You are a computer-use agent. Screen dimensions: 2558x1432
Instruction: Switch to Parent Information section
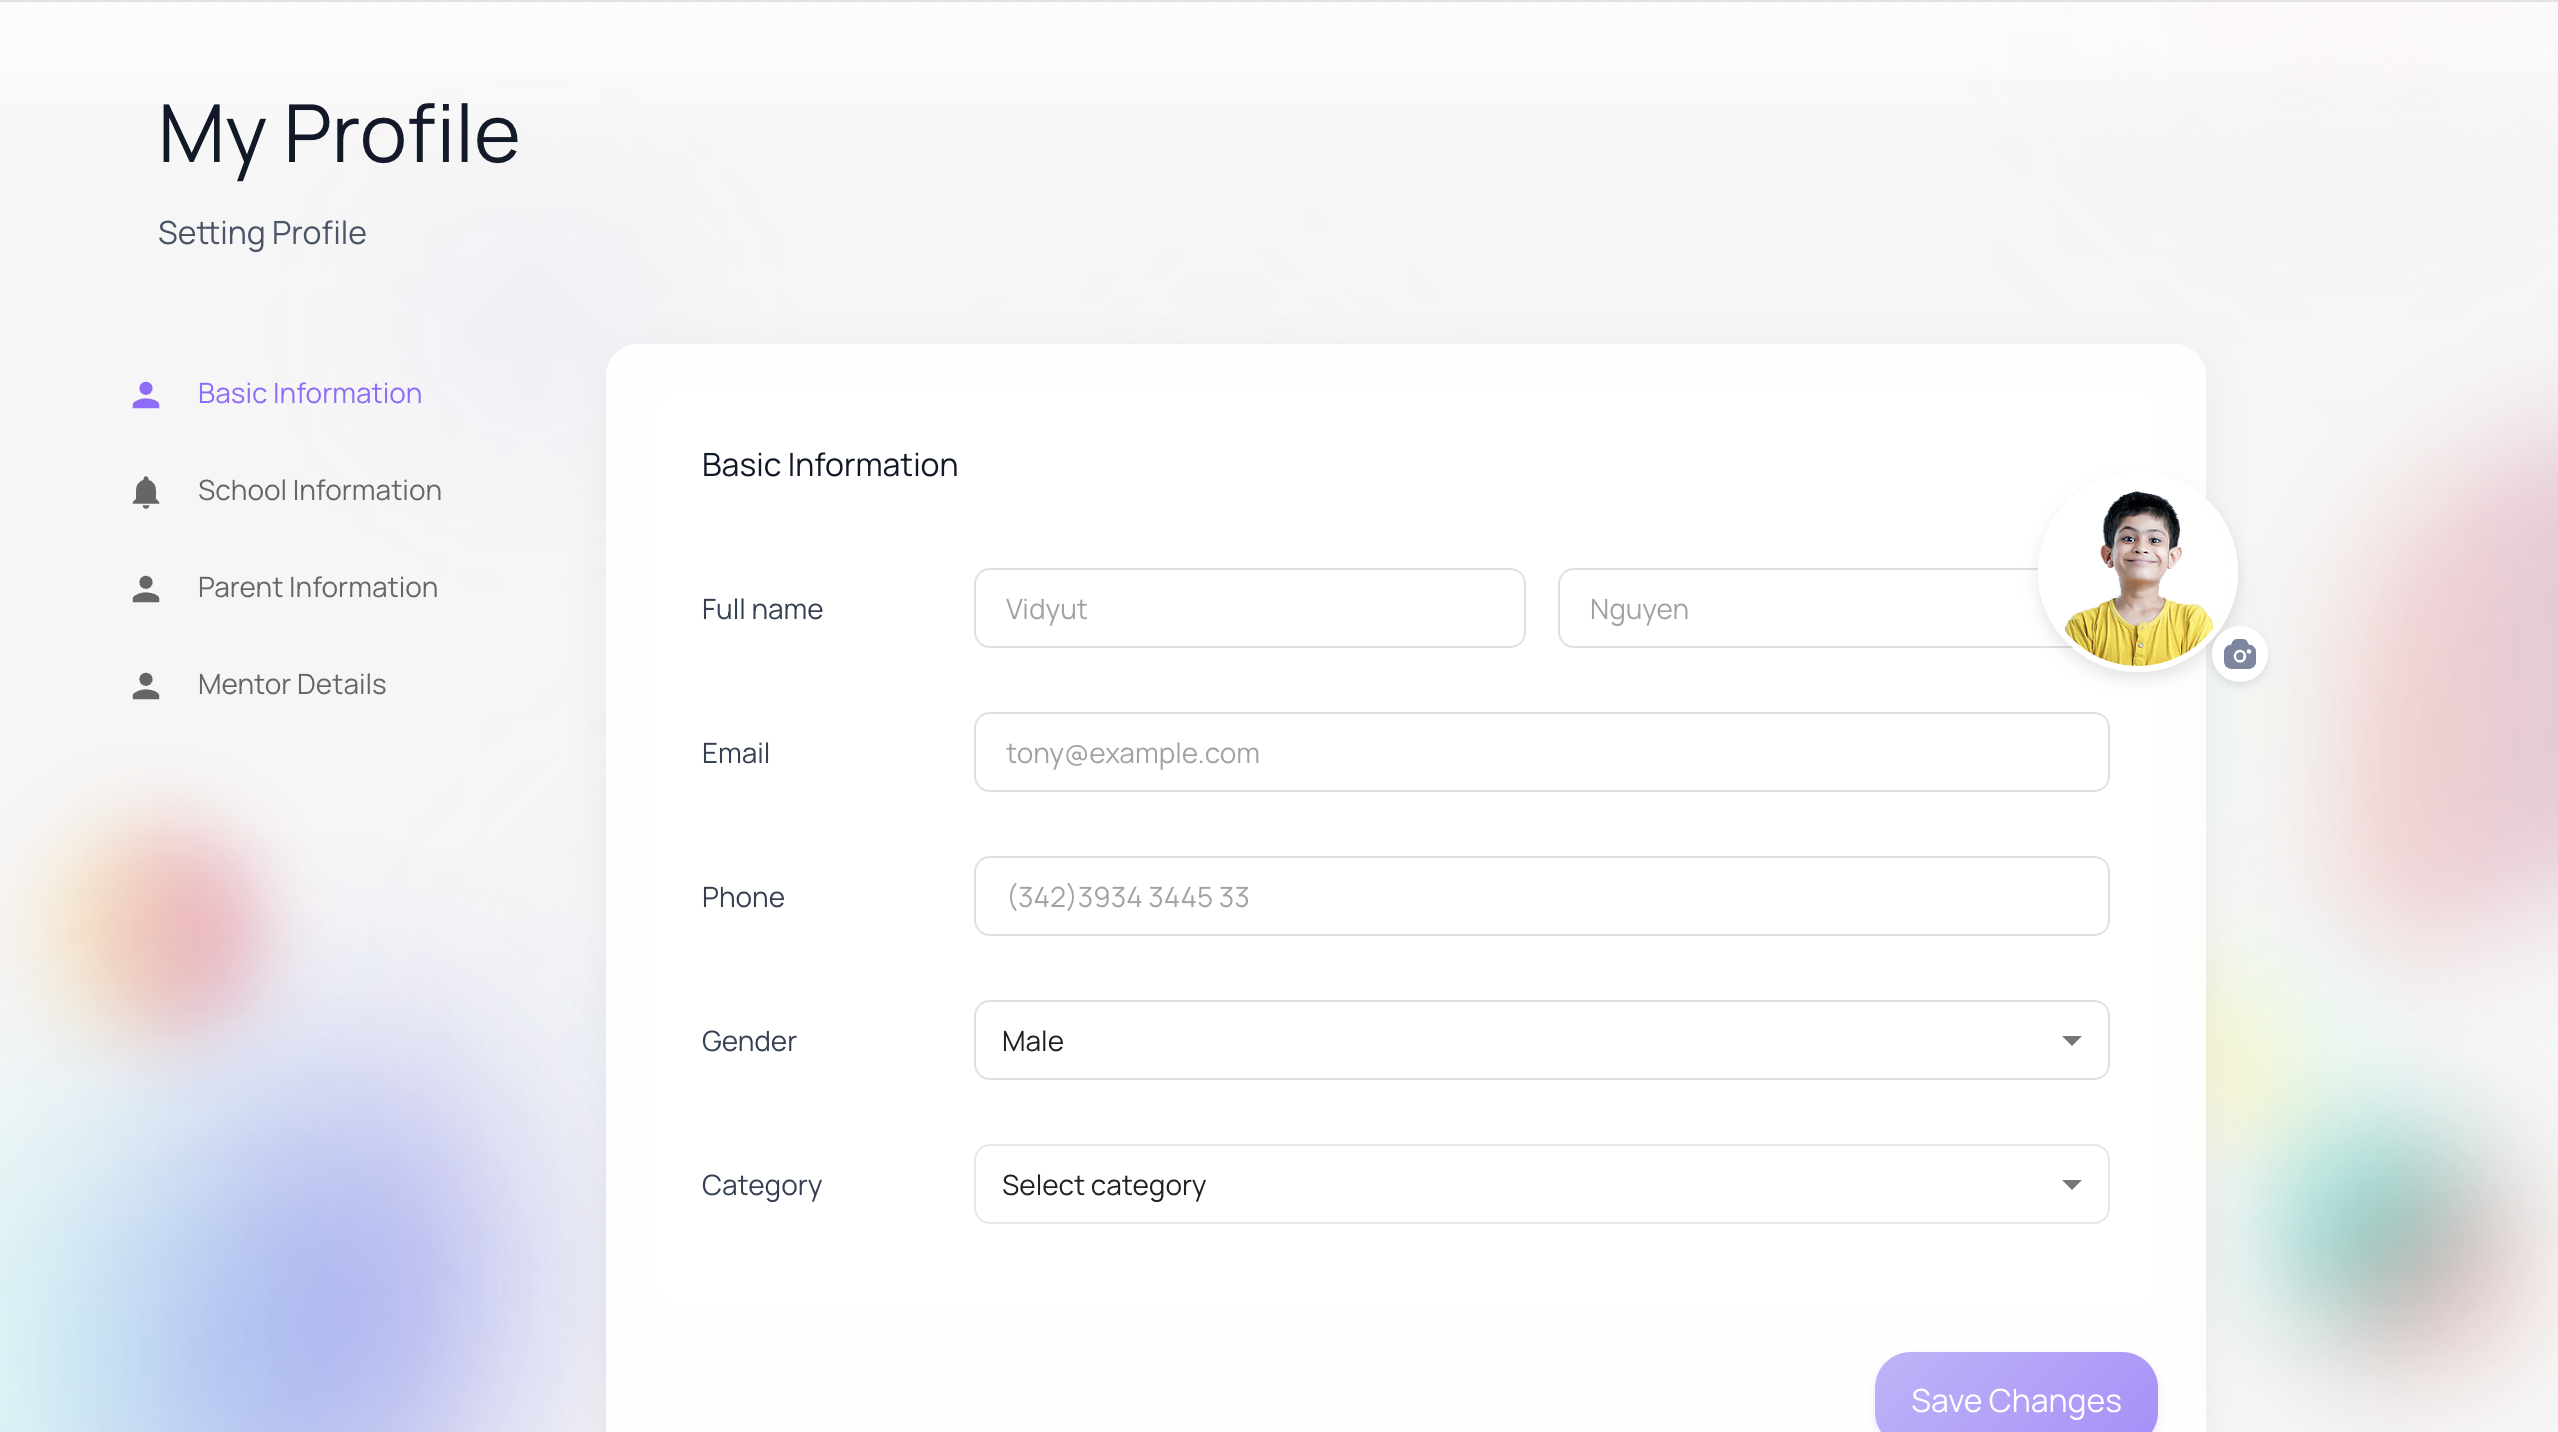point(318,588)
